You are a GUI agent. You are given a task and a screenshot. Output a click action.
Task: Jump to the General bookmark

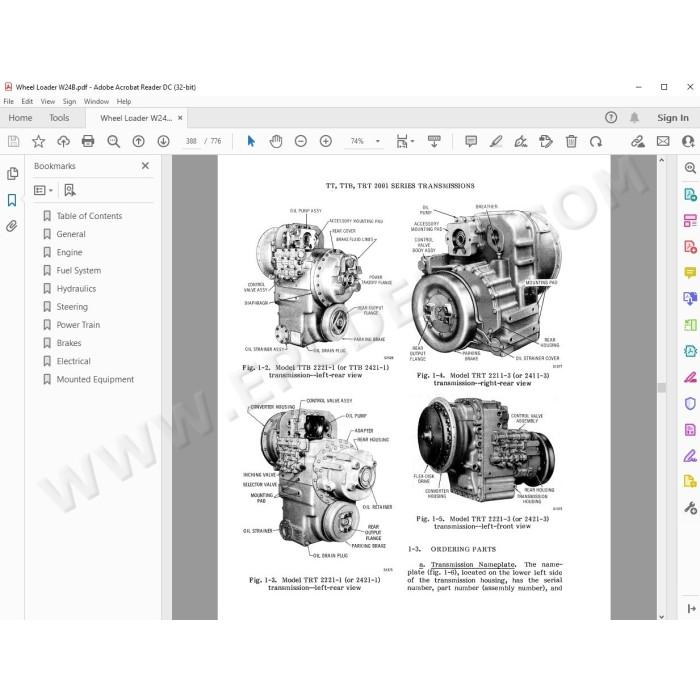point(71,234)
